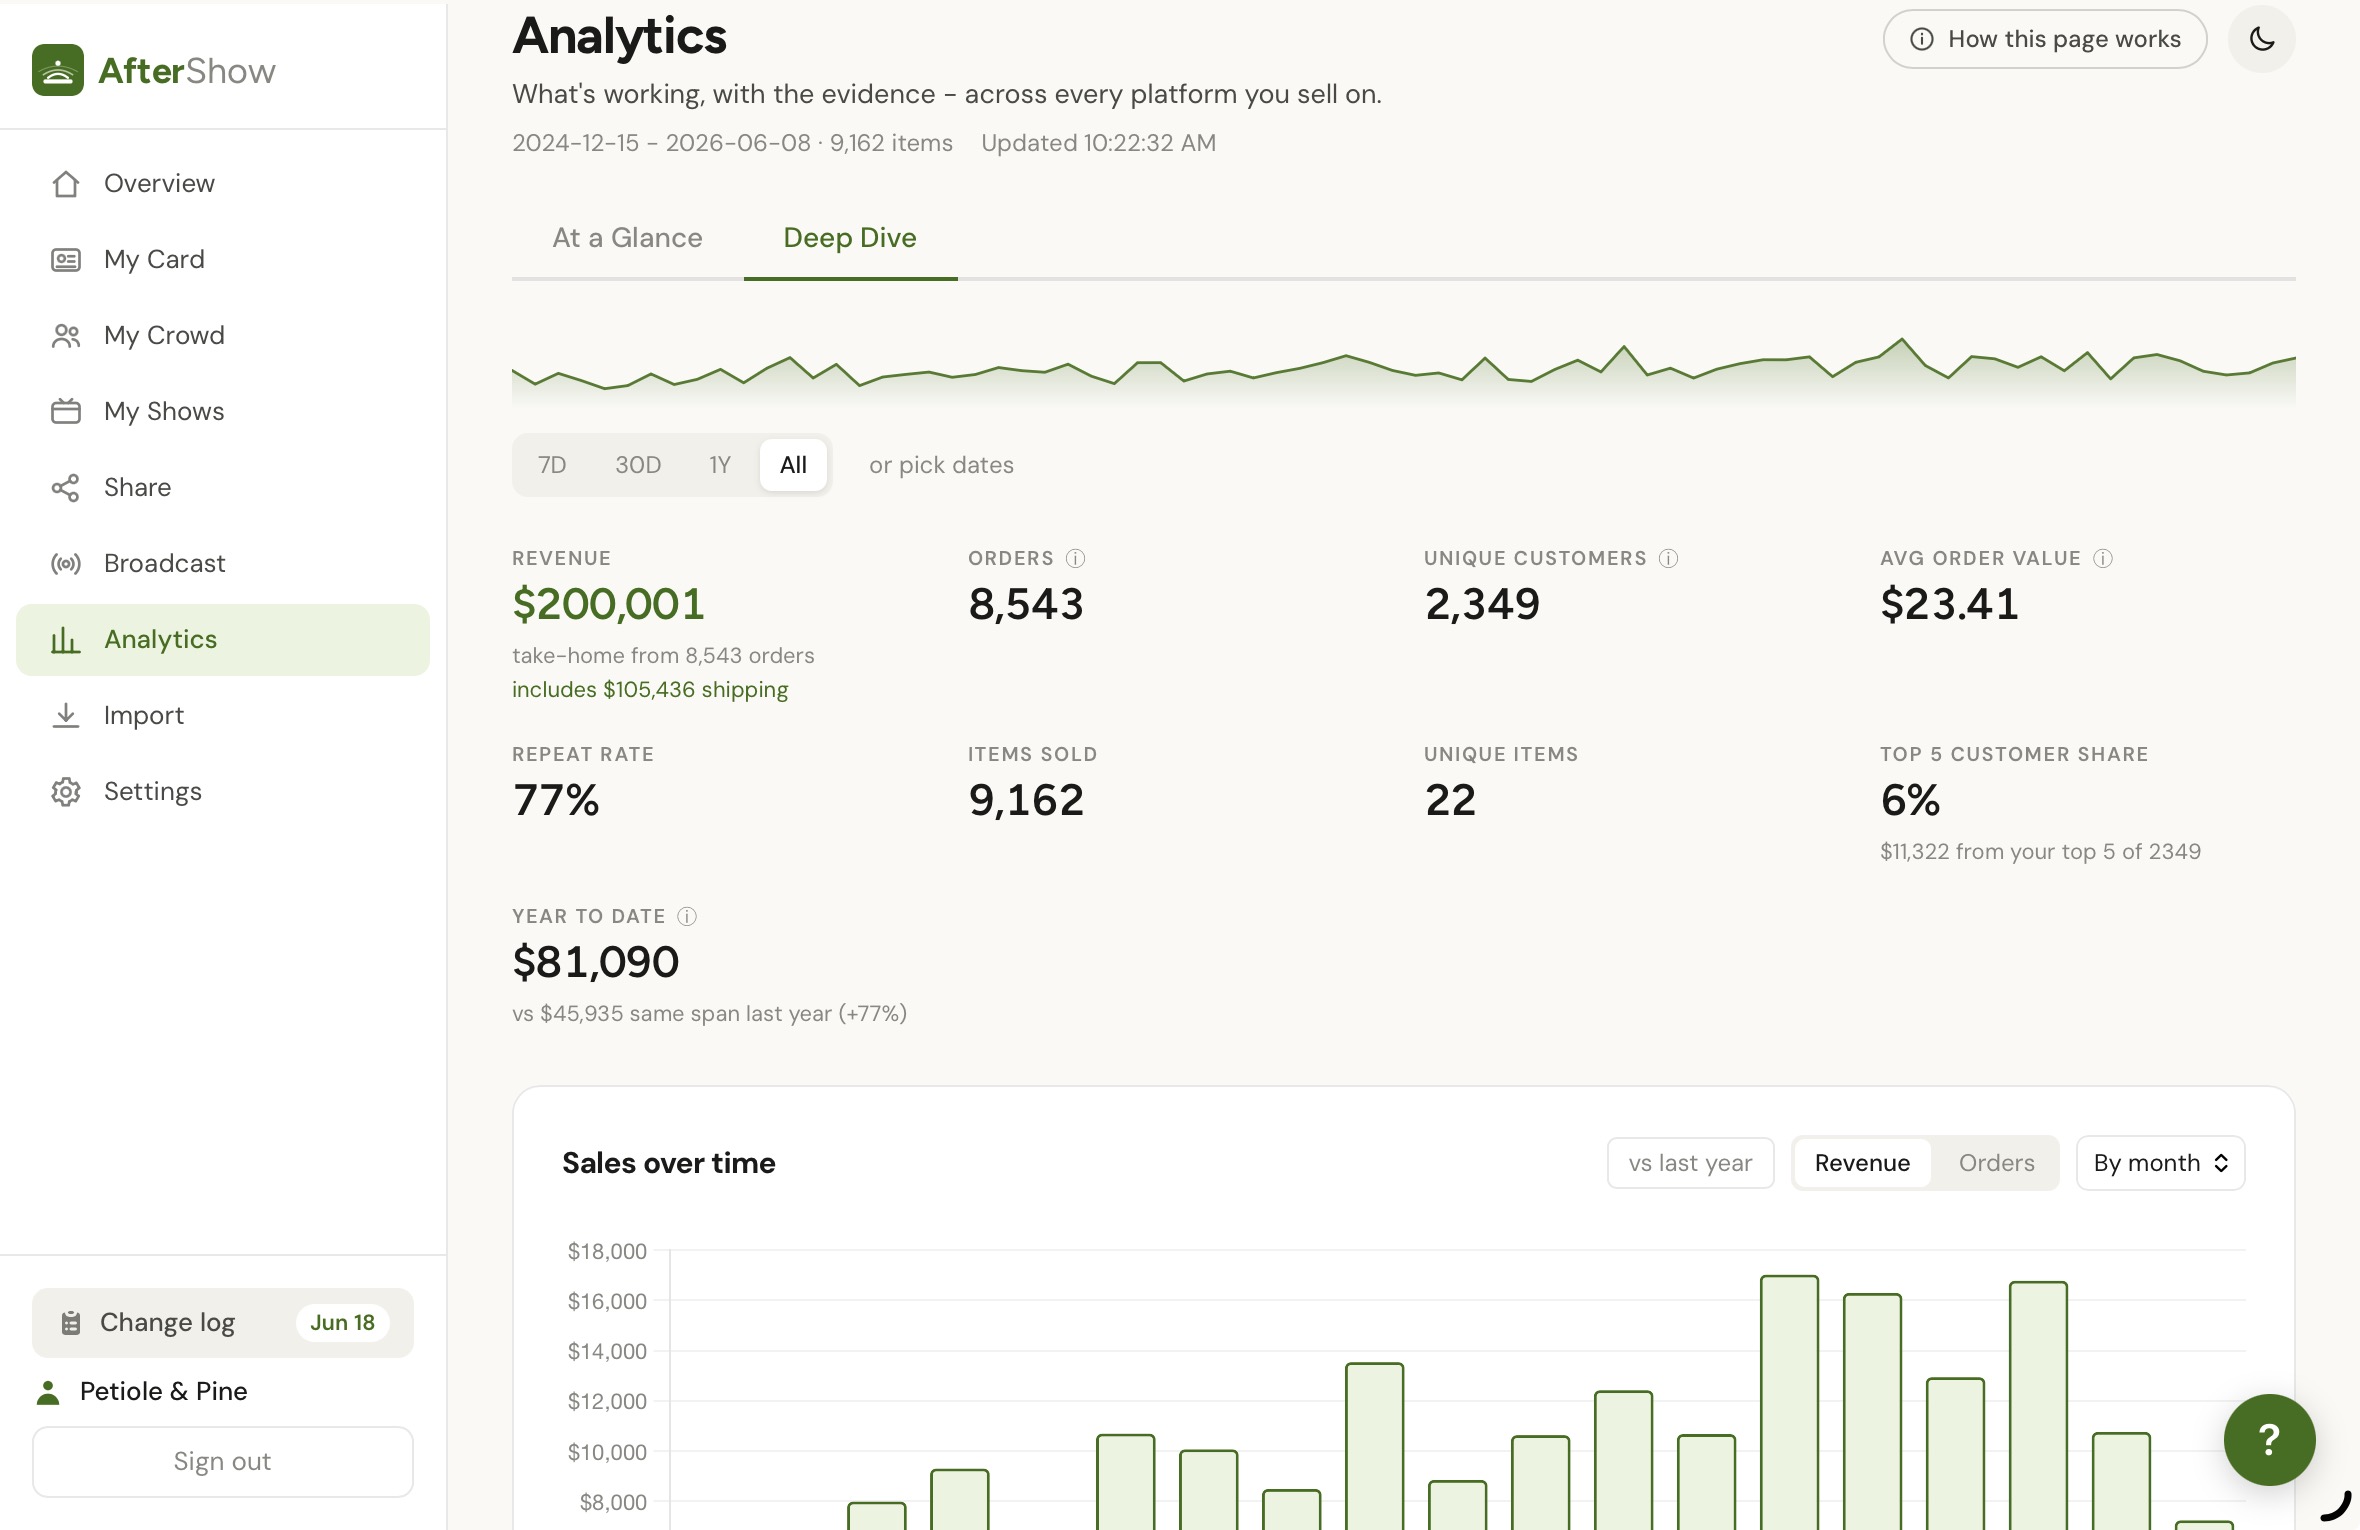
Task: Click the Jun 18 change log badge
Action: (342, 1323)
